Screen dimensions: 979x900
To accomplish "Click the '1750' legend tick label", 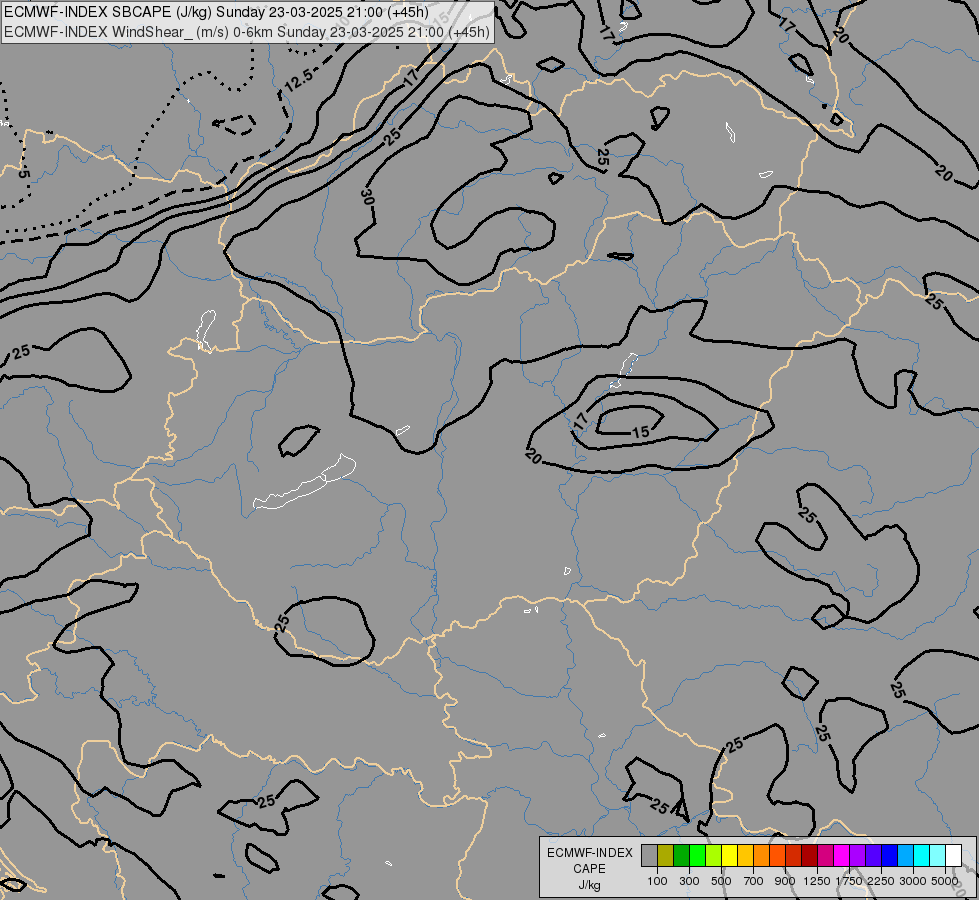I will [849, 881].
